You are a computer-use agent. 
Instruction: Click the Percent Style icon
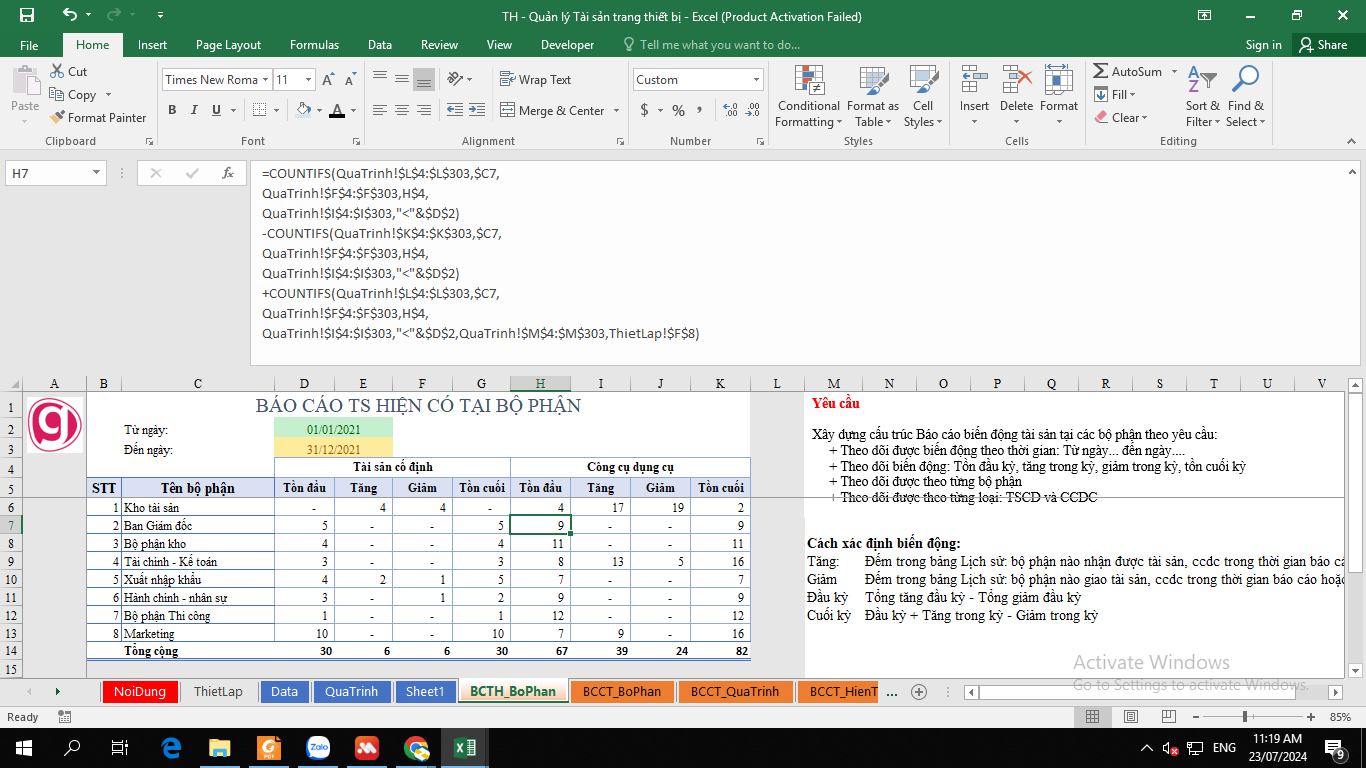coord(678,110)
